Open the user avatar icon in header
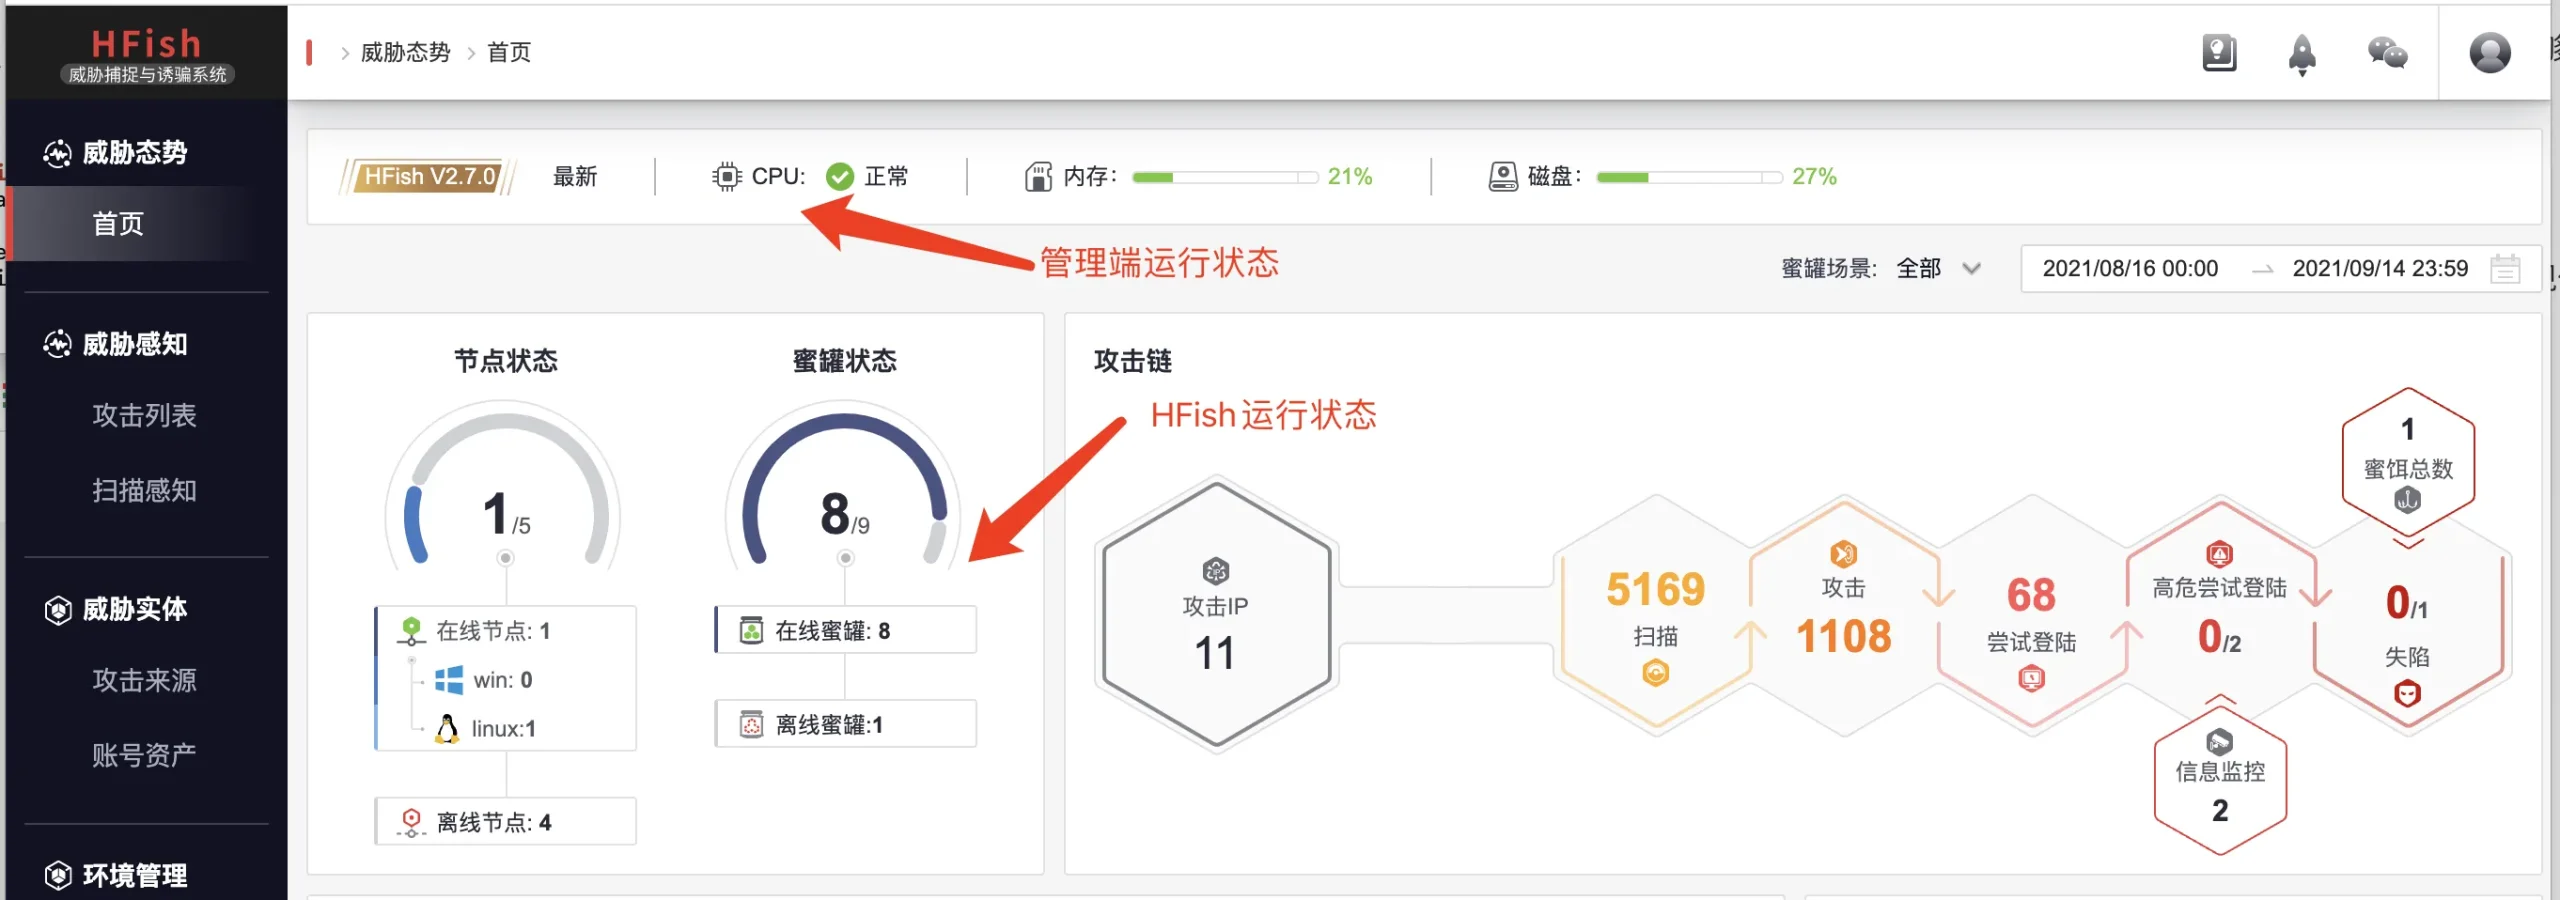The width and height of the screenshot is (2560, 900). [2489, 53]
